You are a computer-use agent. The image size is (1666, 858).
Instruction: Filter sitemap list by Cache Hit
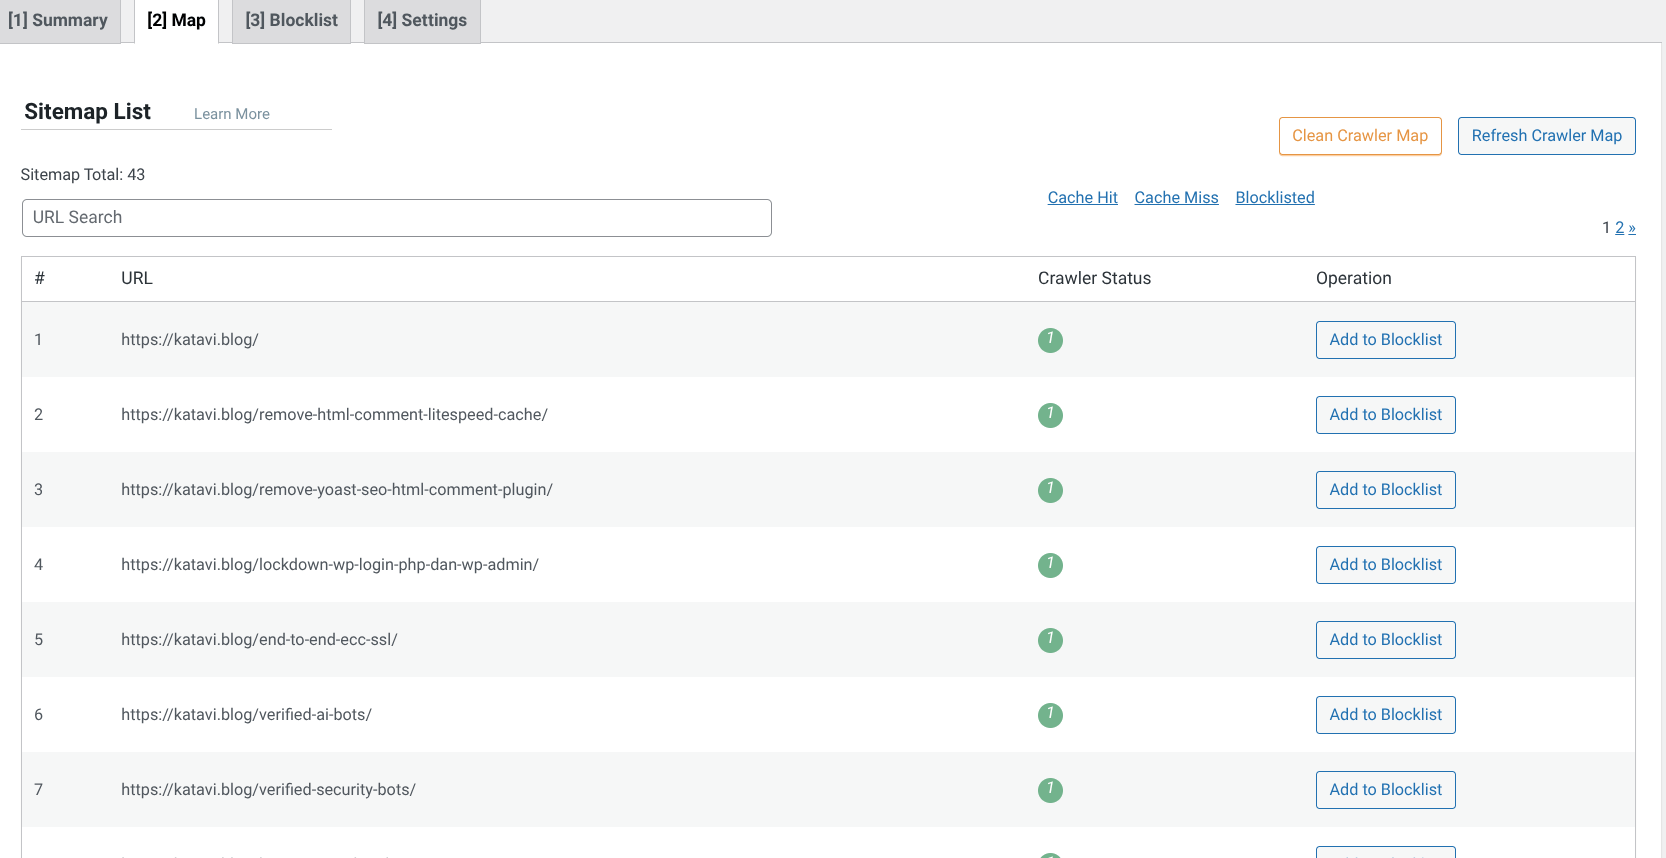point(1082,198)
